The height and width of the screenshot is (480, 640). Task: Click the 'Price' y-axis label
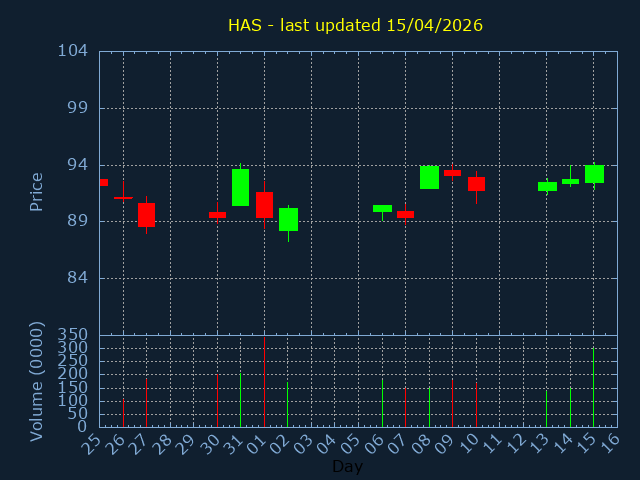[37, 192]
